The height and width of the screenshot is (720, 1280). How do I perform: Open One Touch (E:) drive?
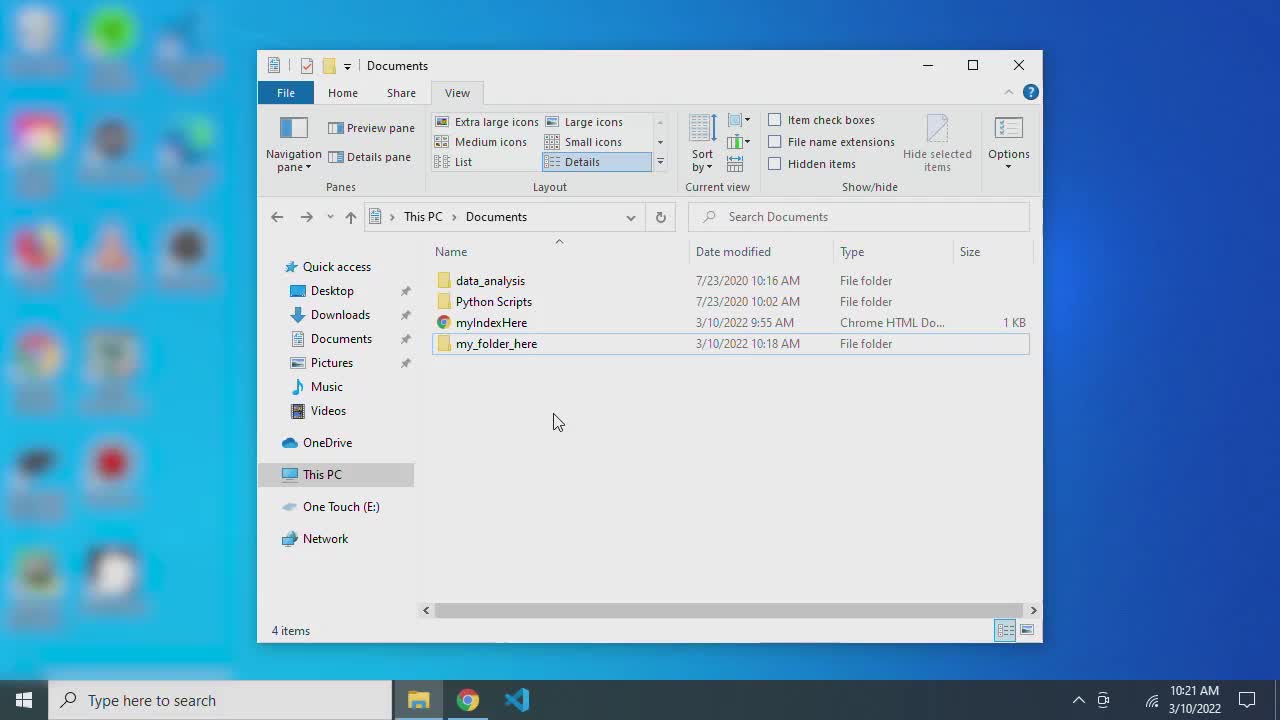point(341,507)
